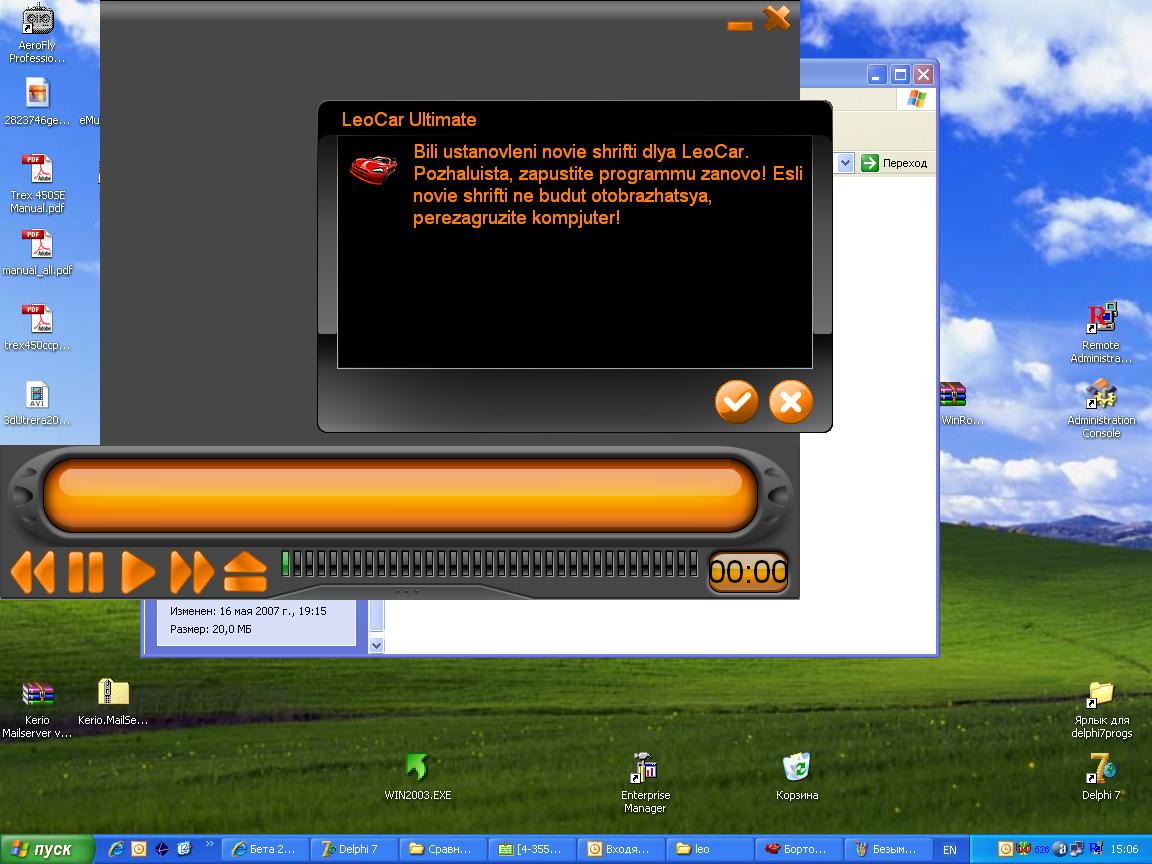Screen dimensions: 1152x864
Task: Expand the Quick Launch overflow chevron
Action: point(209,844)
